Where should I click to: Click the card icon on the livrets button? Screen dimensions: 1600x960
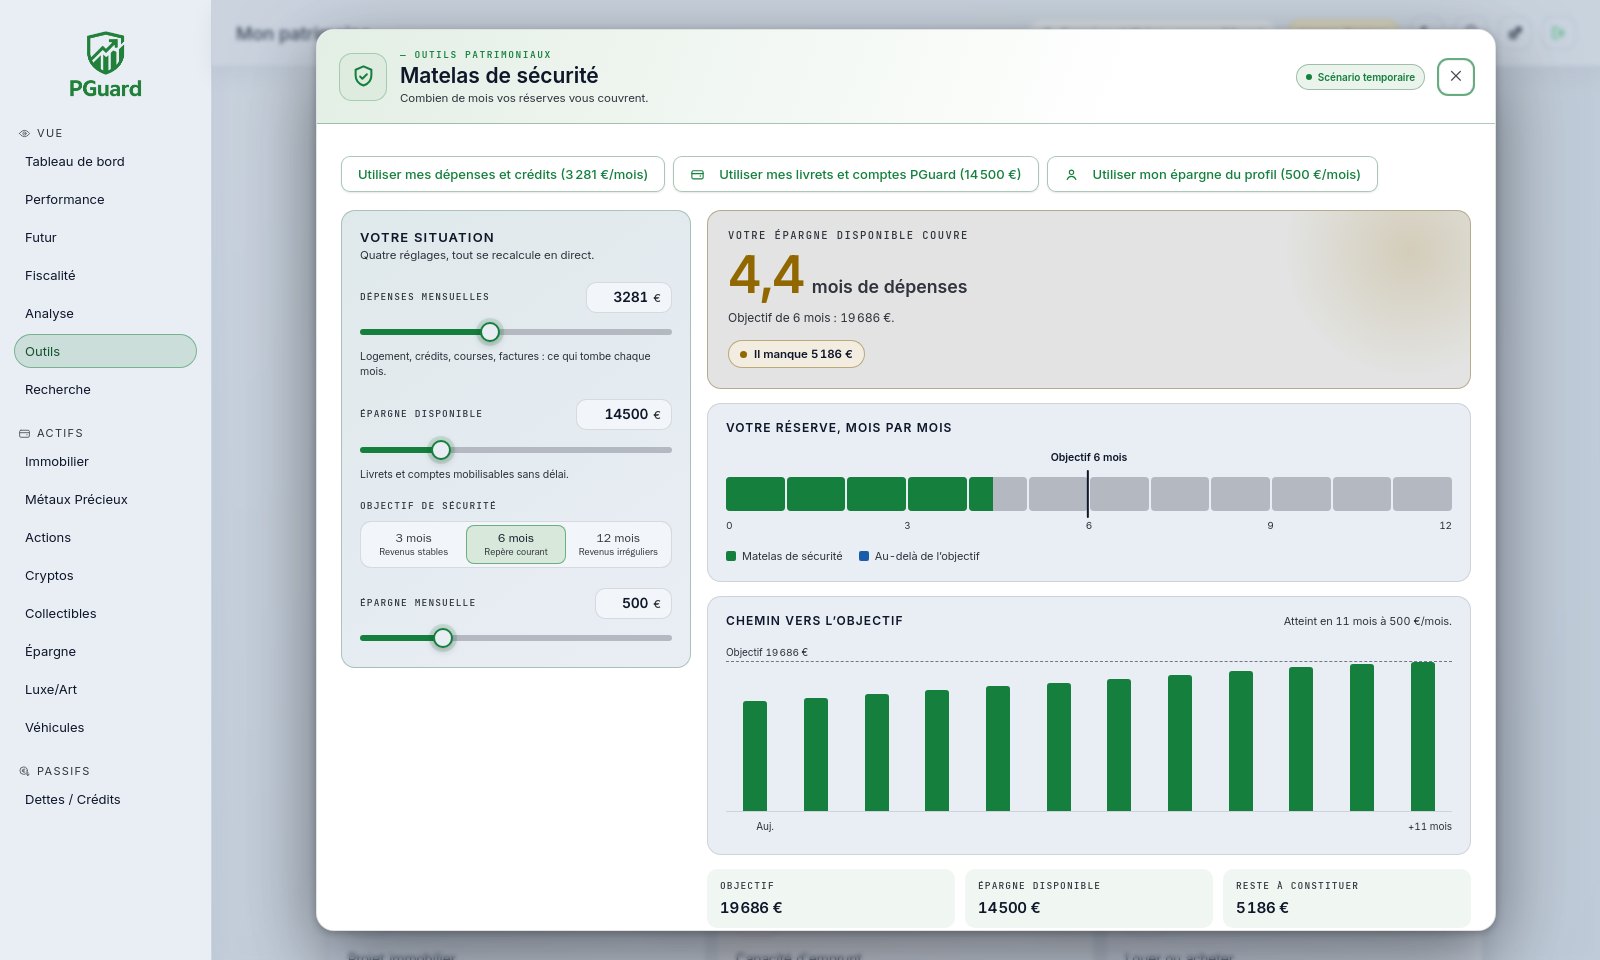698,175
